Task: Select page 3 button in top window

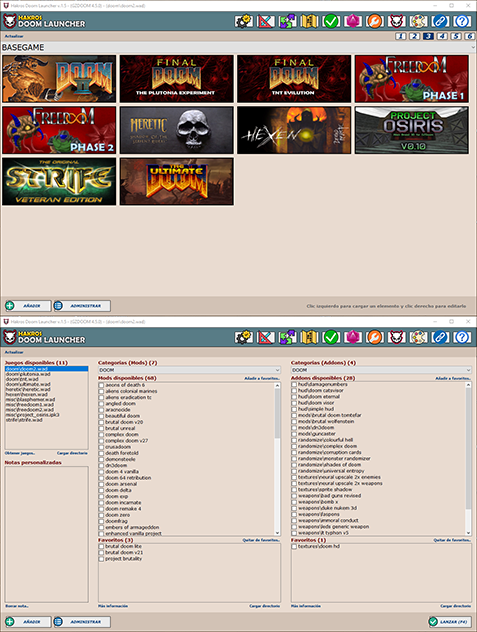Action: click(x=428, y=36)
